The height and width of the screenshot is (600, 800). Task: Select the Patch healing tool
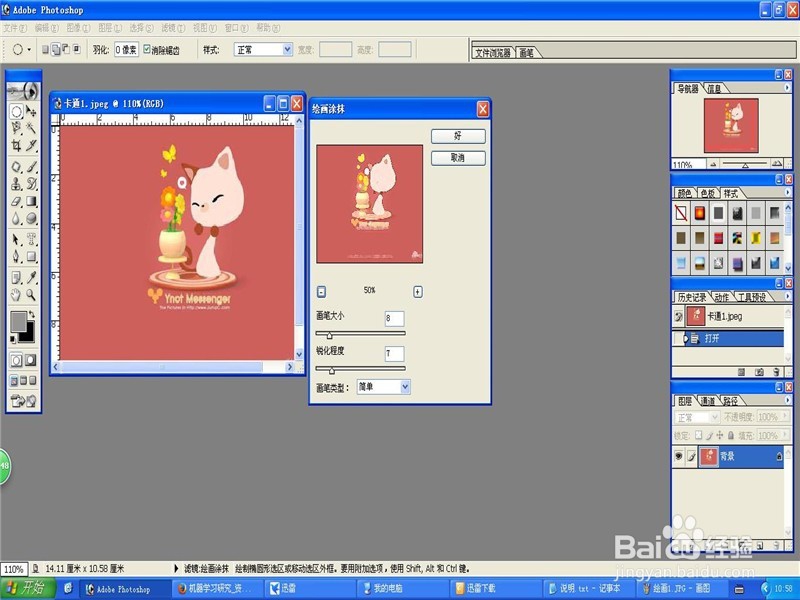(x=16, y=167)
